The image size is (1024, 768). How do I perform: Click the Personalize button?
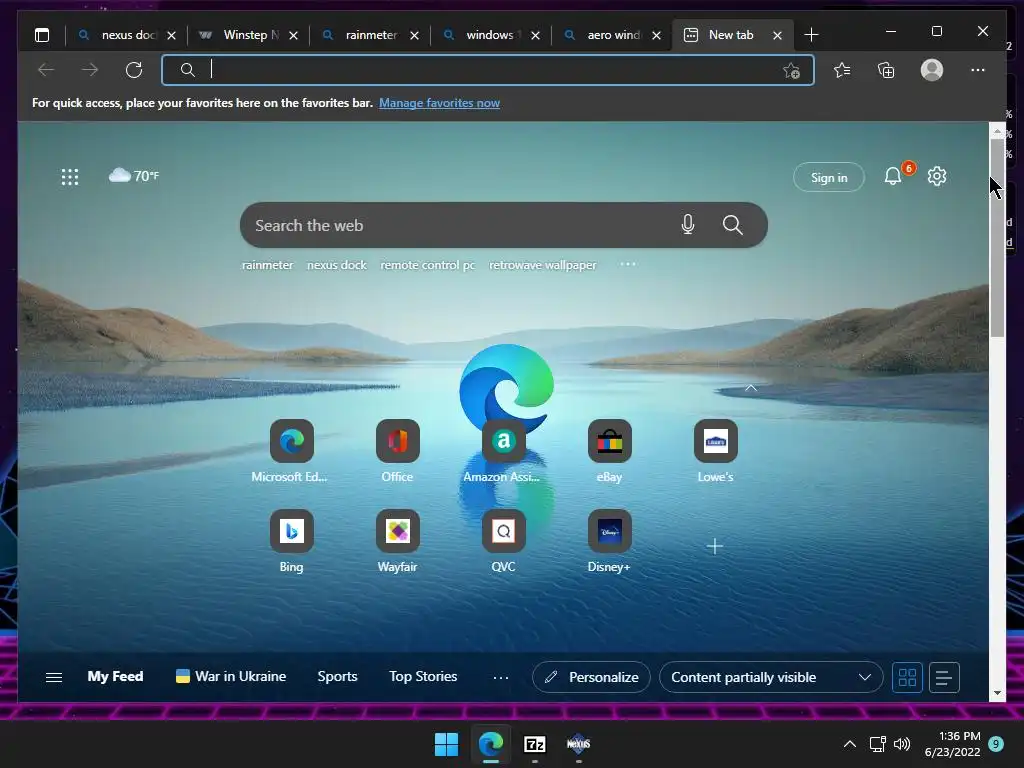tap(591, 677)
